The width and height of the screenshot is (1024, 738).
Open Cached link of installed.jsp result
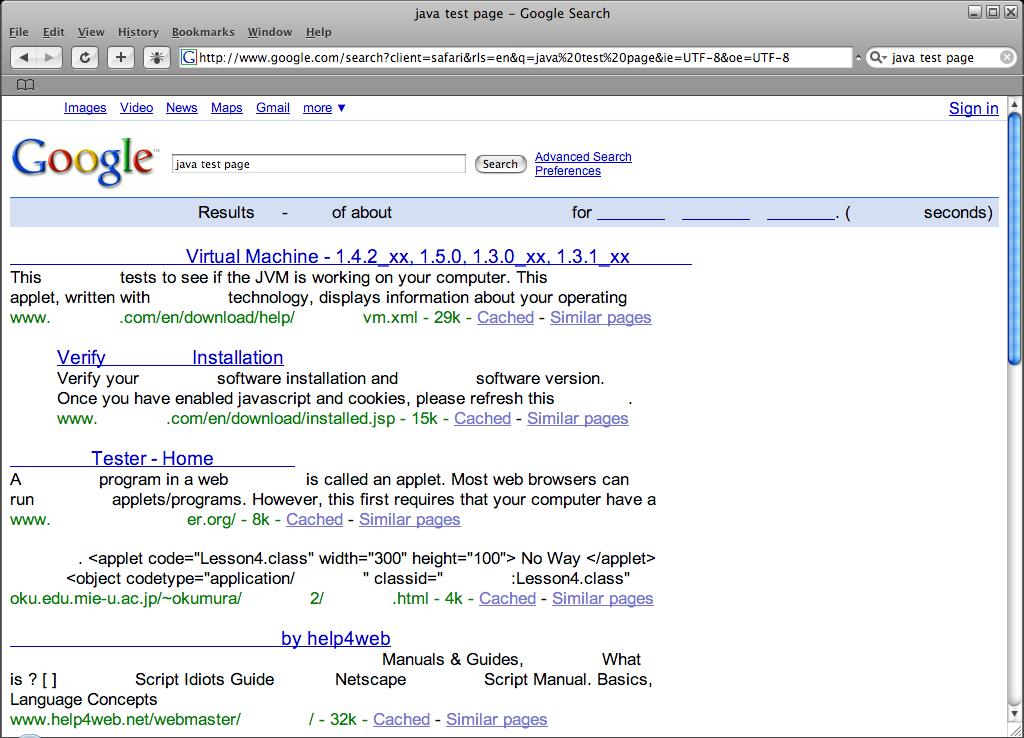pos(483,419)
